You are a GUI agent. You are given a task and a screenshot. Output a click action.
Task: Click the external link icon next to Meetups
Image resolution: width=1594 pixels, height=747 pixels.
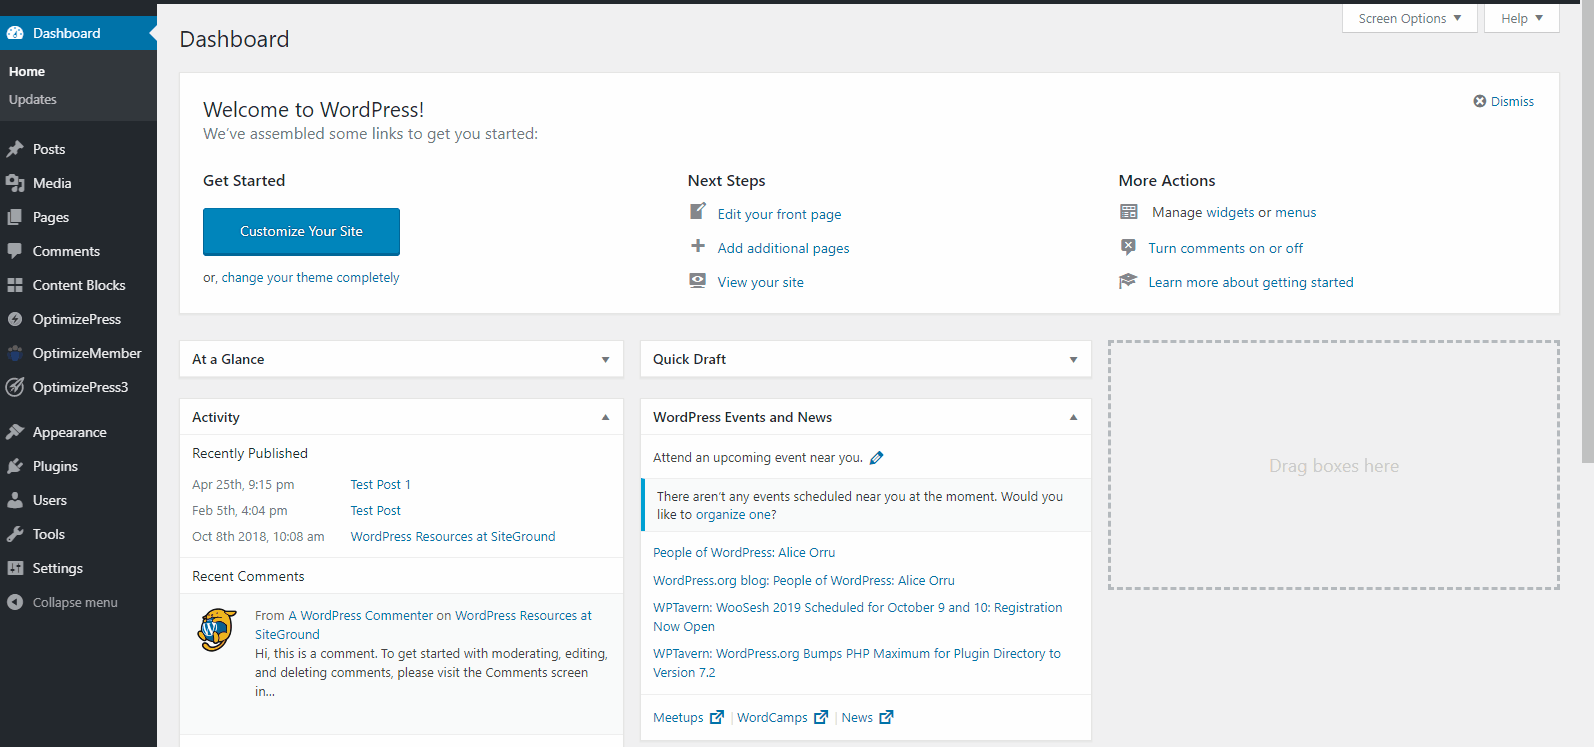(717, 717)
